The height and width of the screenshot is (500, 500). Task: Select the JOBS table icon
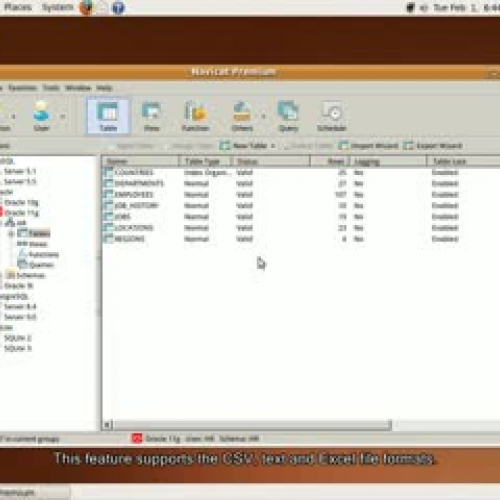(x=108, y=217)
